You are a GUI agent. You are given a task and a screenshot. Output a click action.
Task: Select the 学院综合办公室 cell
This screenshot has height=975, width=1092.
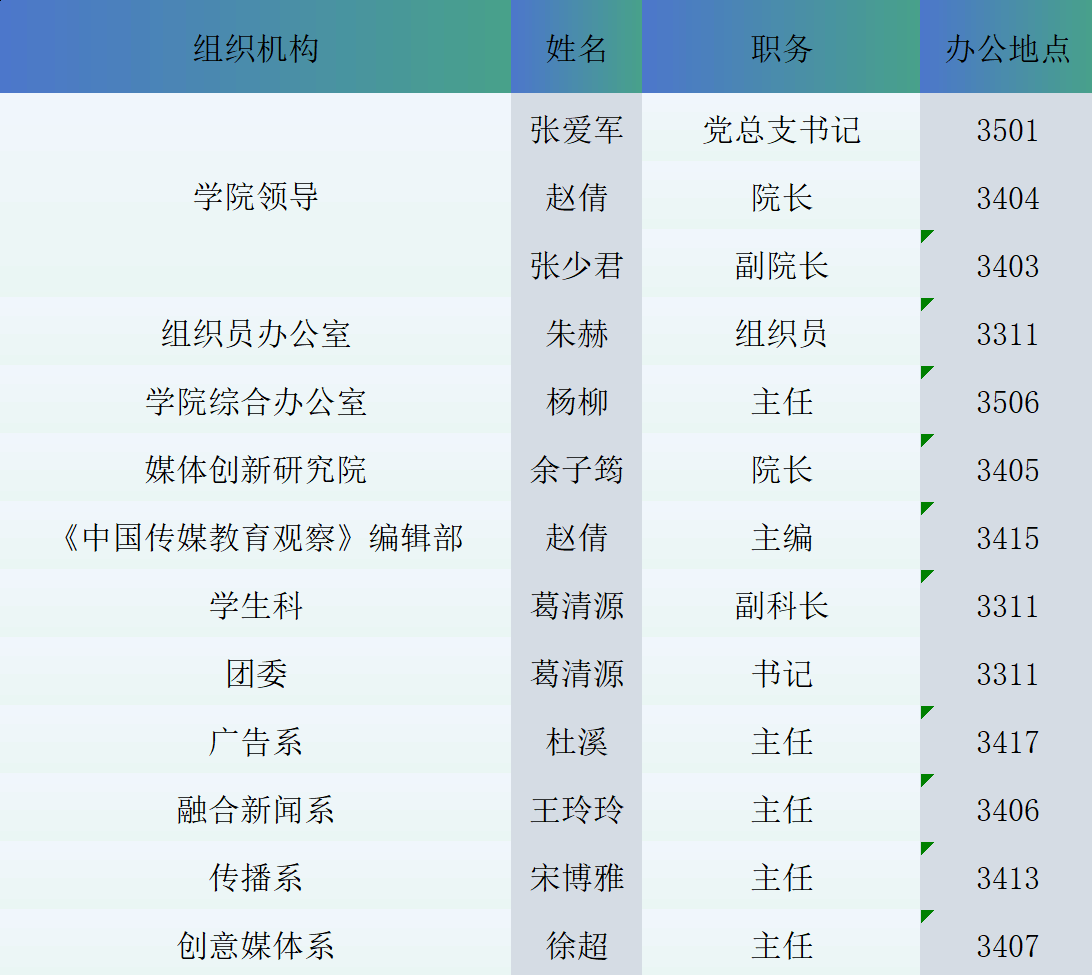click(255, 402)
